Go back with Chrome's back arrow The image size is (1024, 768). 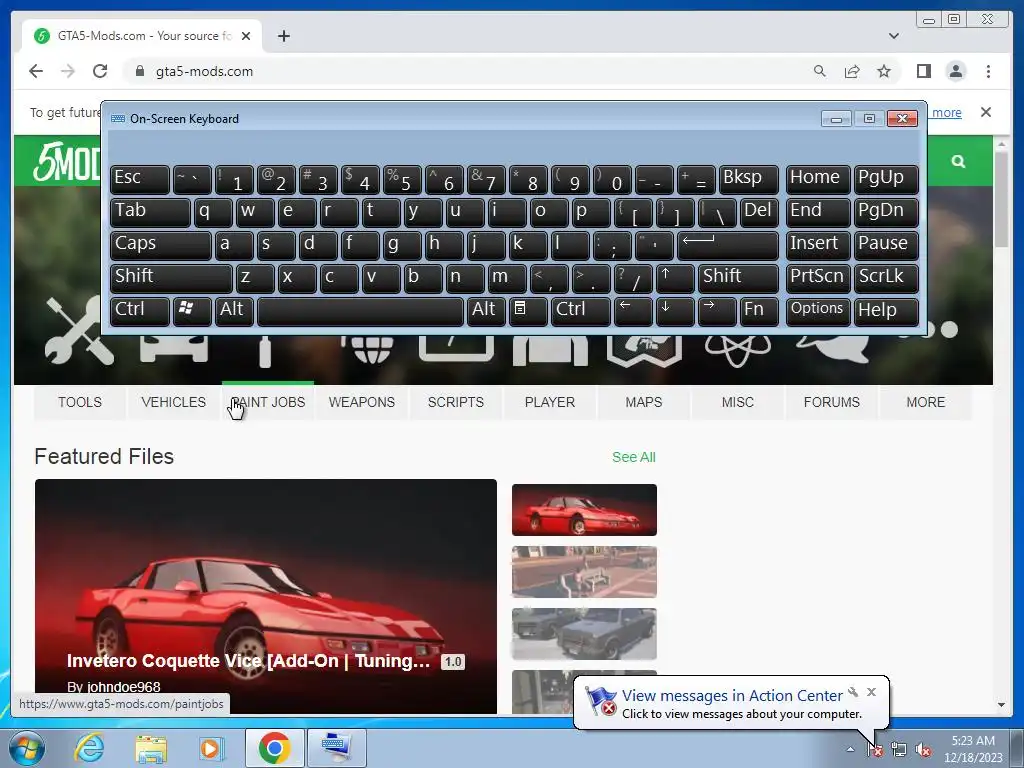point(36,71)
